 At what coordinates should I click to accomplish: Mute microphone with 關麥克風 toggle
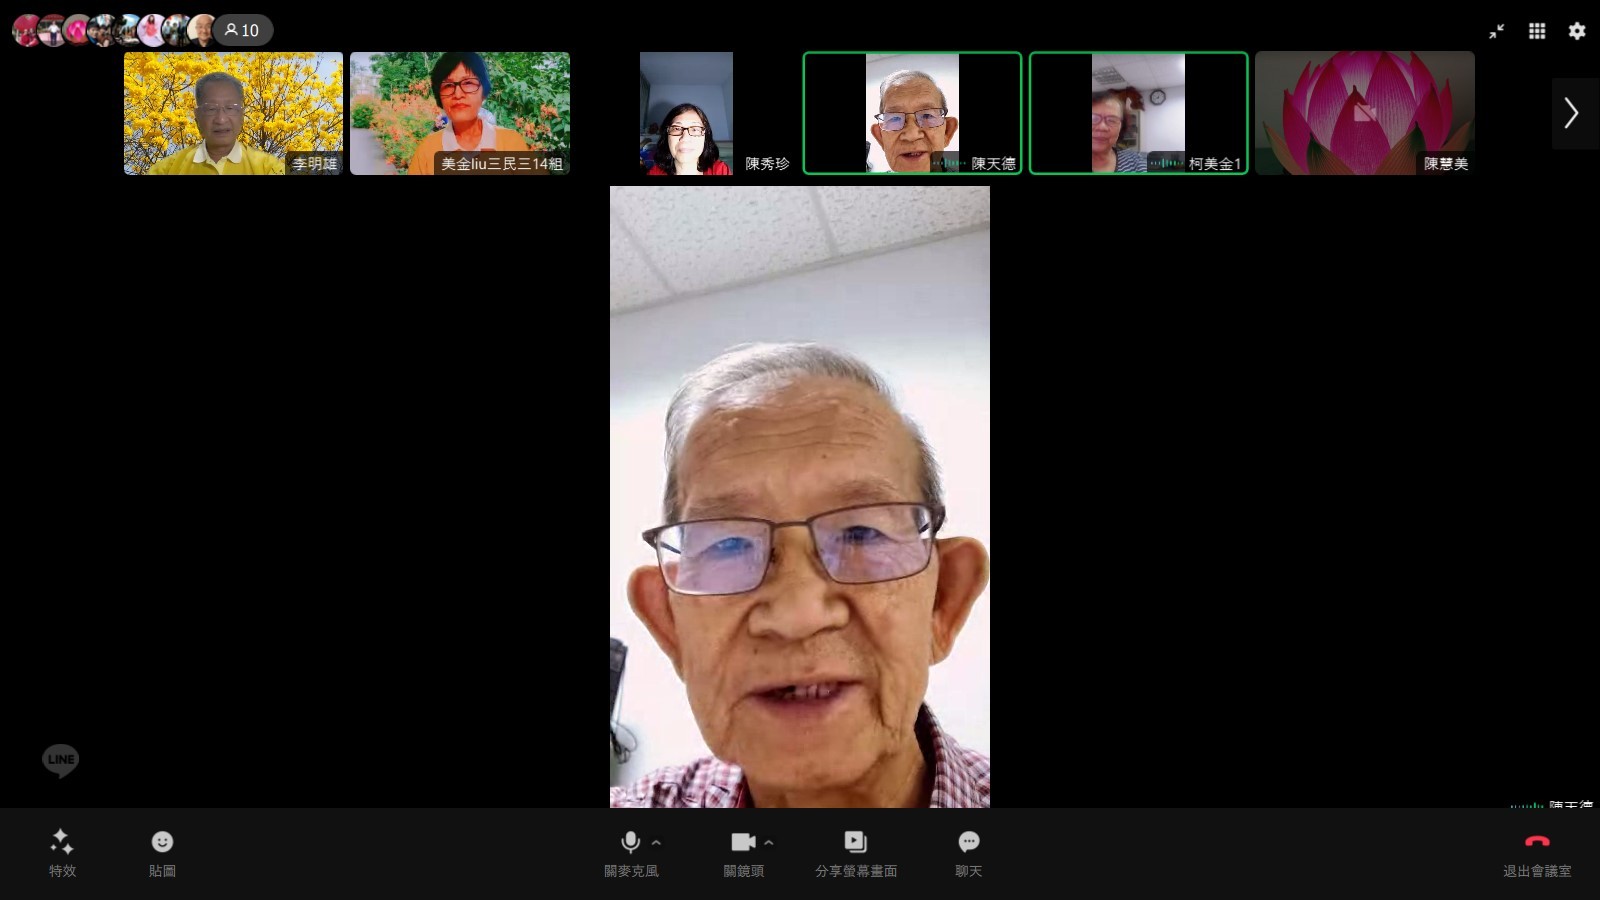[x=630, y=842]
